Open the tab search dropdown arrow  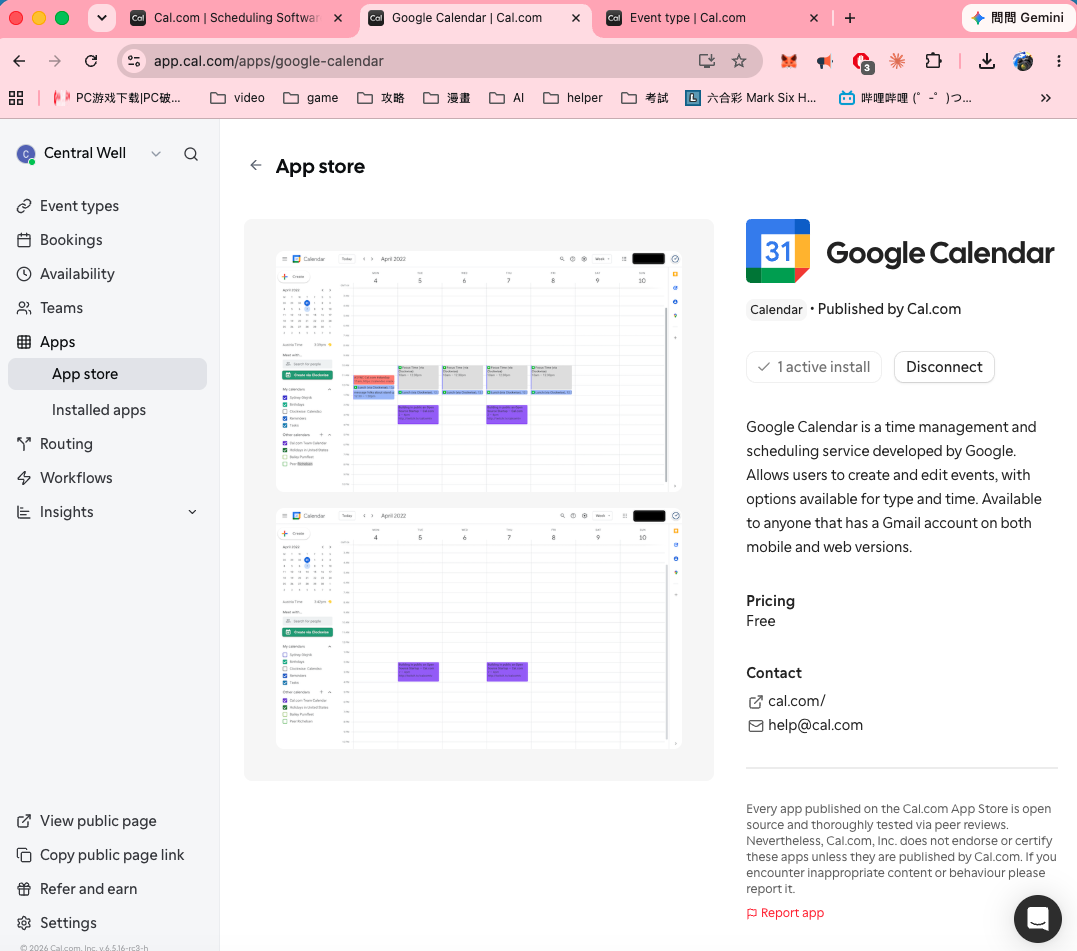(102, 18)
